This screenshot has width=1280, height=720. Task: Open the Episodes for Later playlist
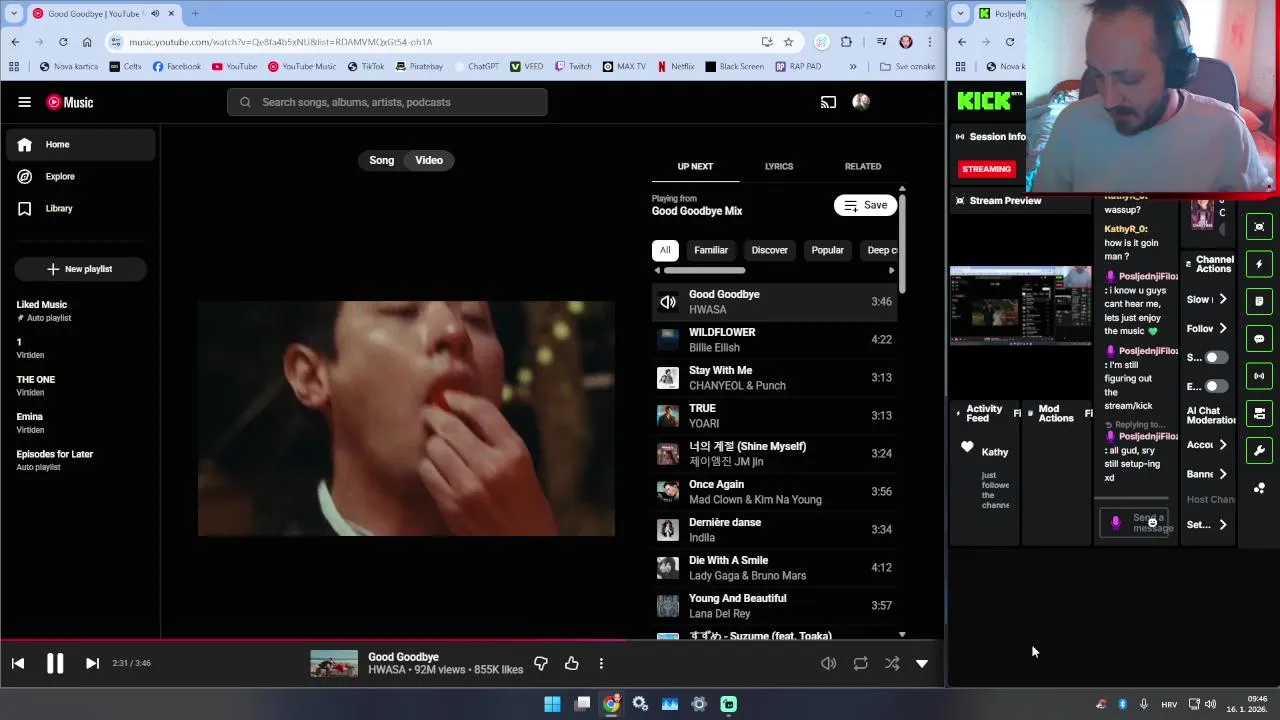(80, 460)
